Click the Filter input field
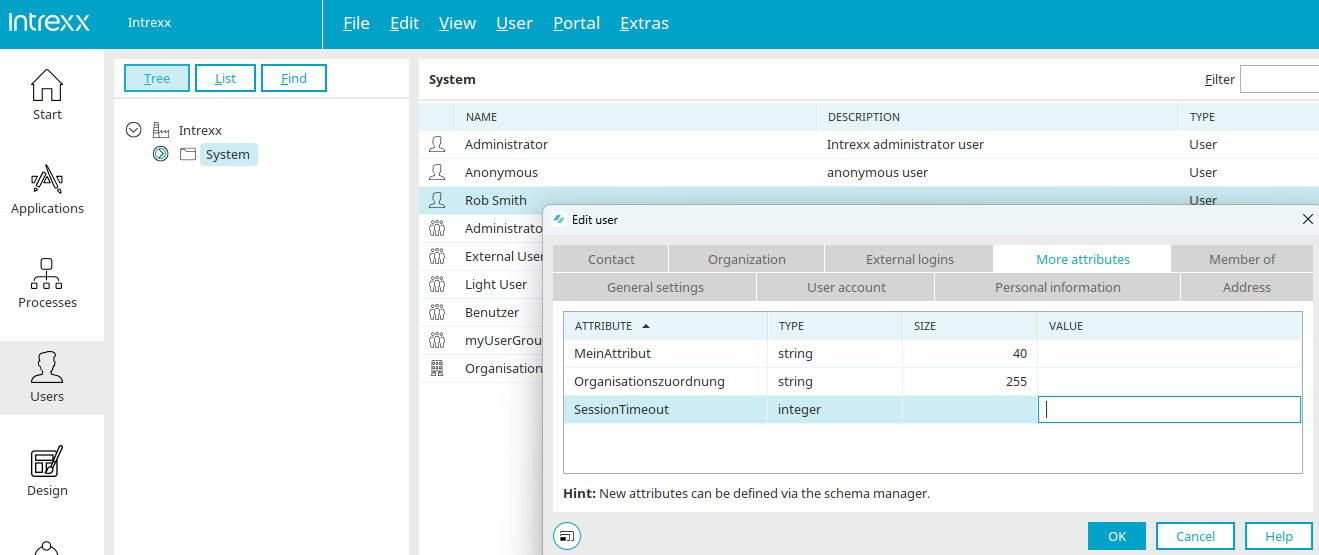This screenshot has height=555, width=1319. coord(1279,79)
